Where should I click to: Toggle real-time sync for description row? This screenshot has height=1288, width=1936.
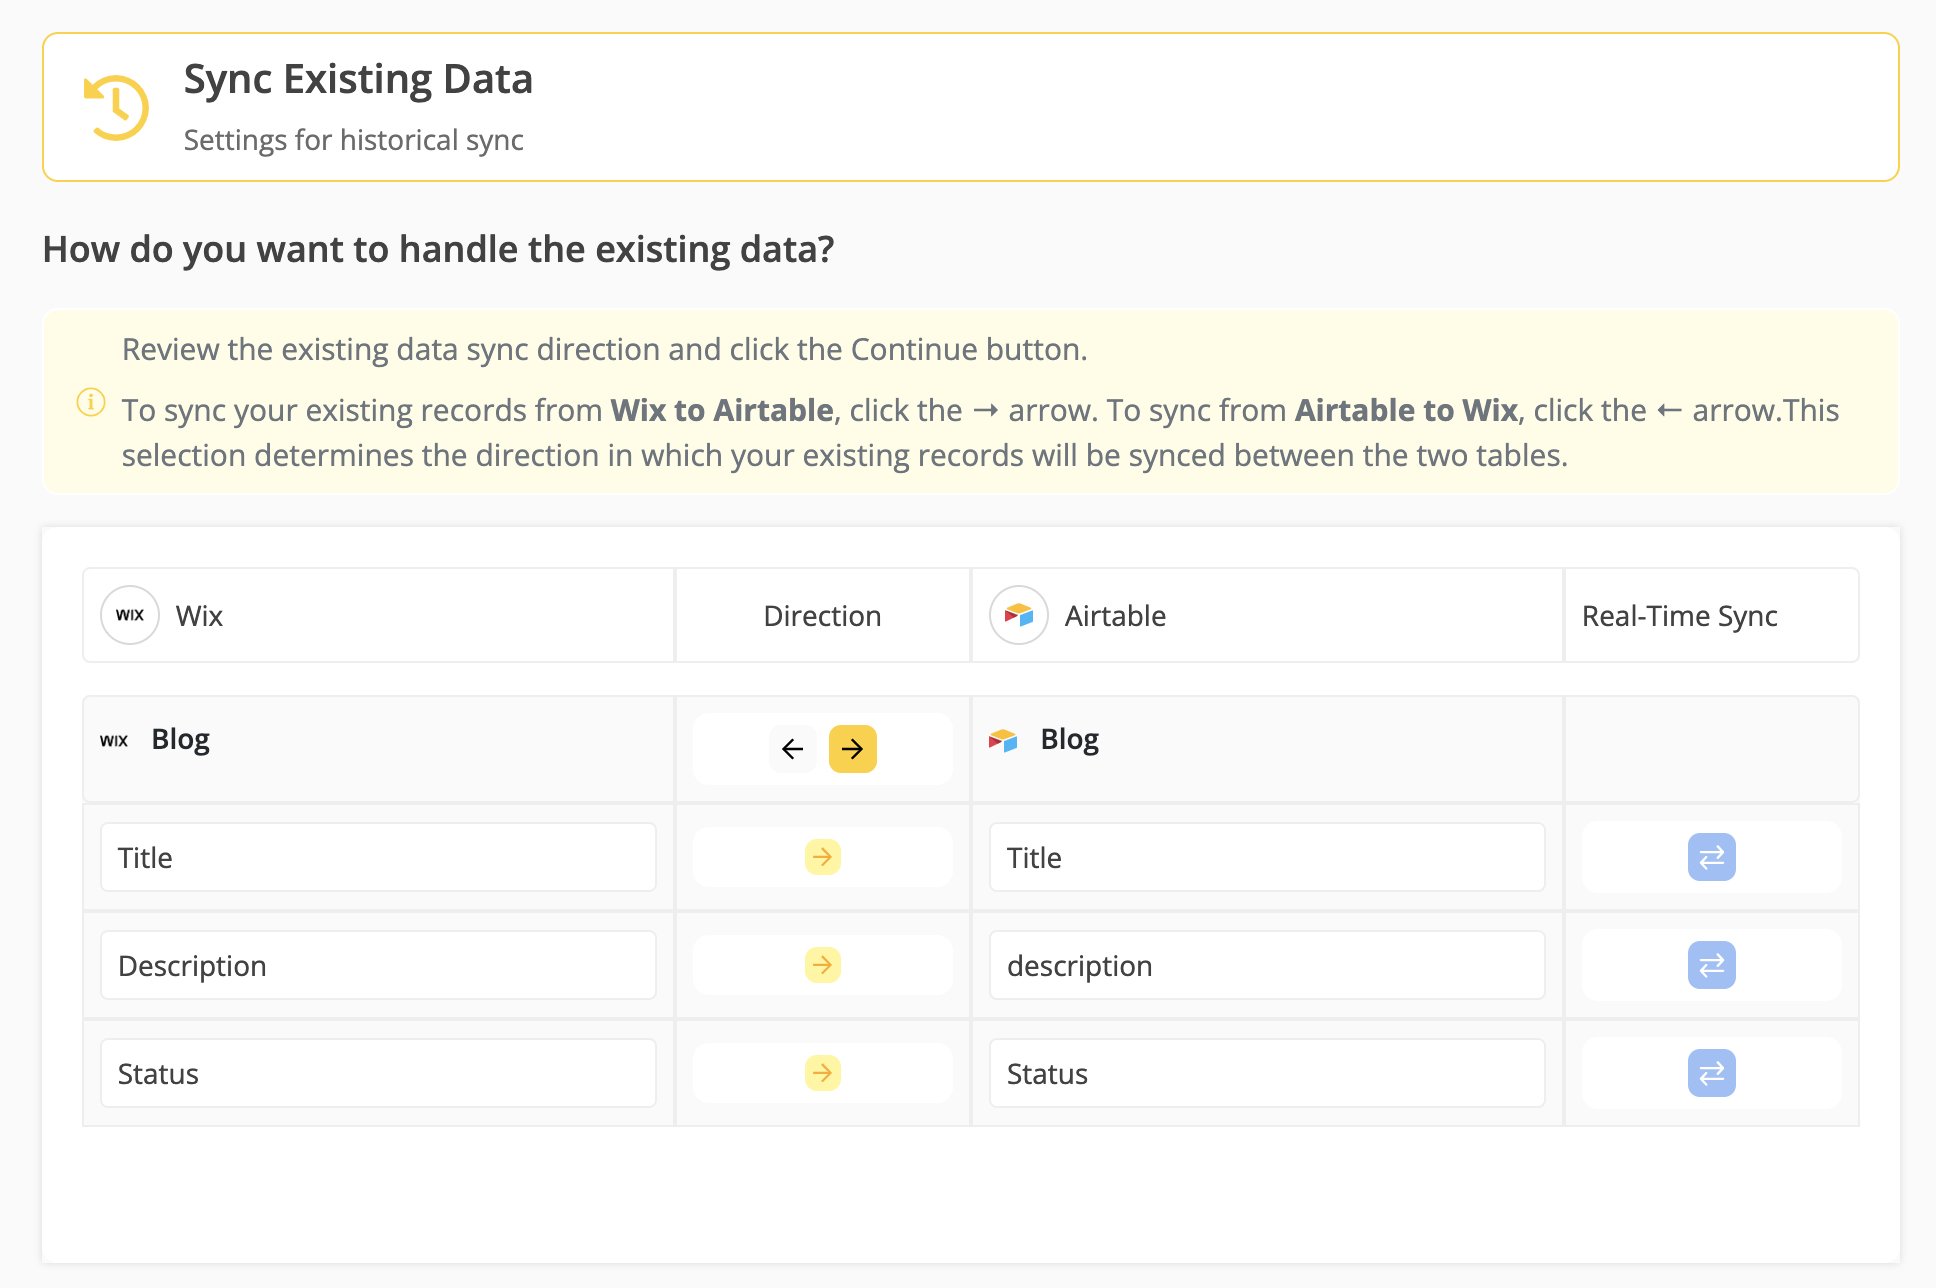[x=1712, y=965]
